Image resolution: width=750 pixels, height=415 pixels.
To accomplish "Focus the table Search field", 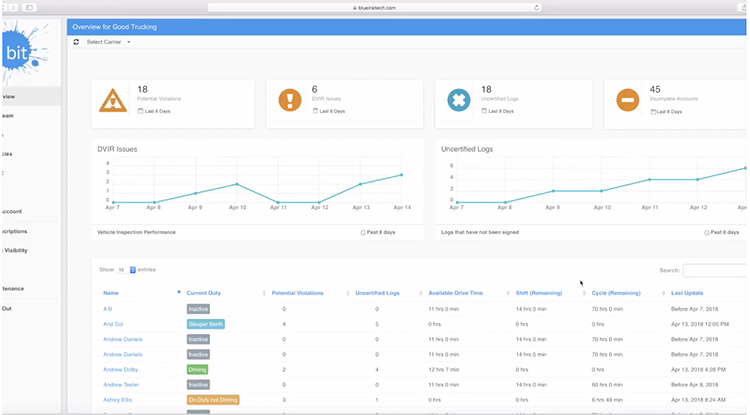I will click(x=715, y=271).
